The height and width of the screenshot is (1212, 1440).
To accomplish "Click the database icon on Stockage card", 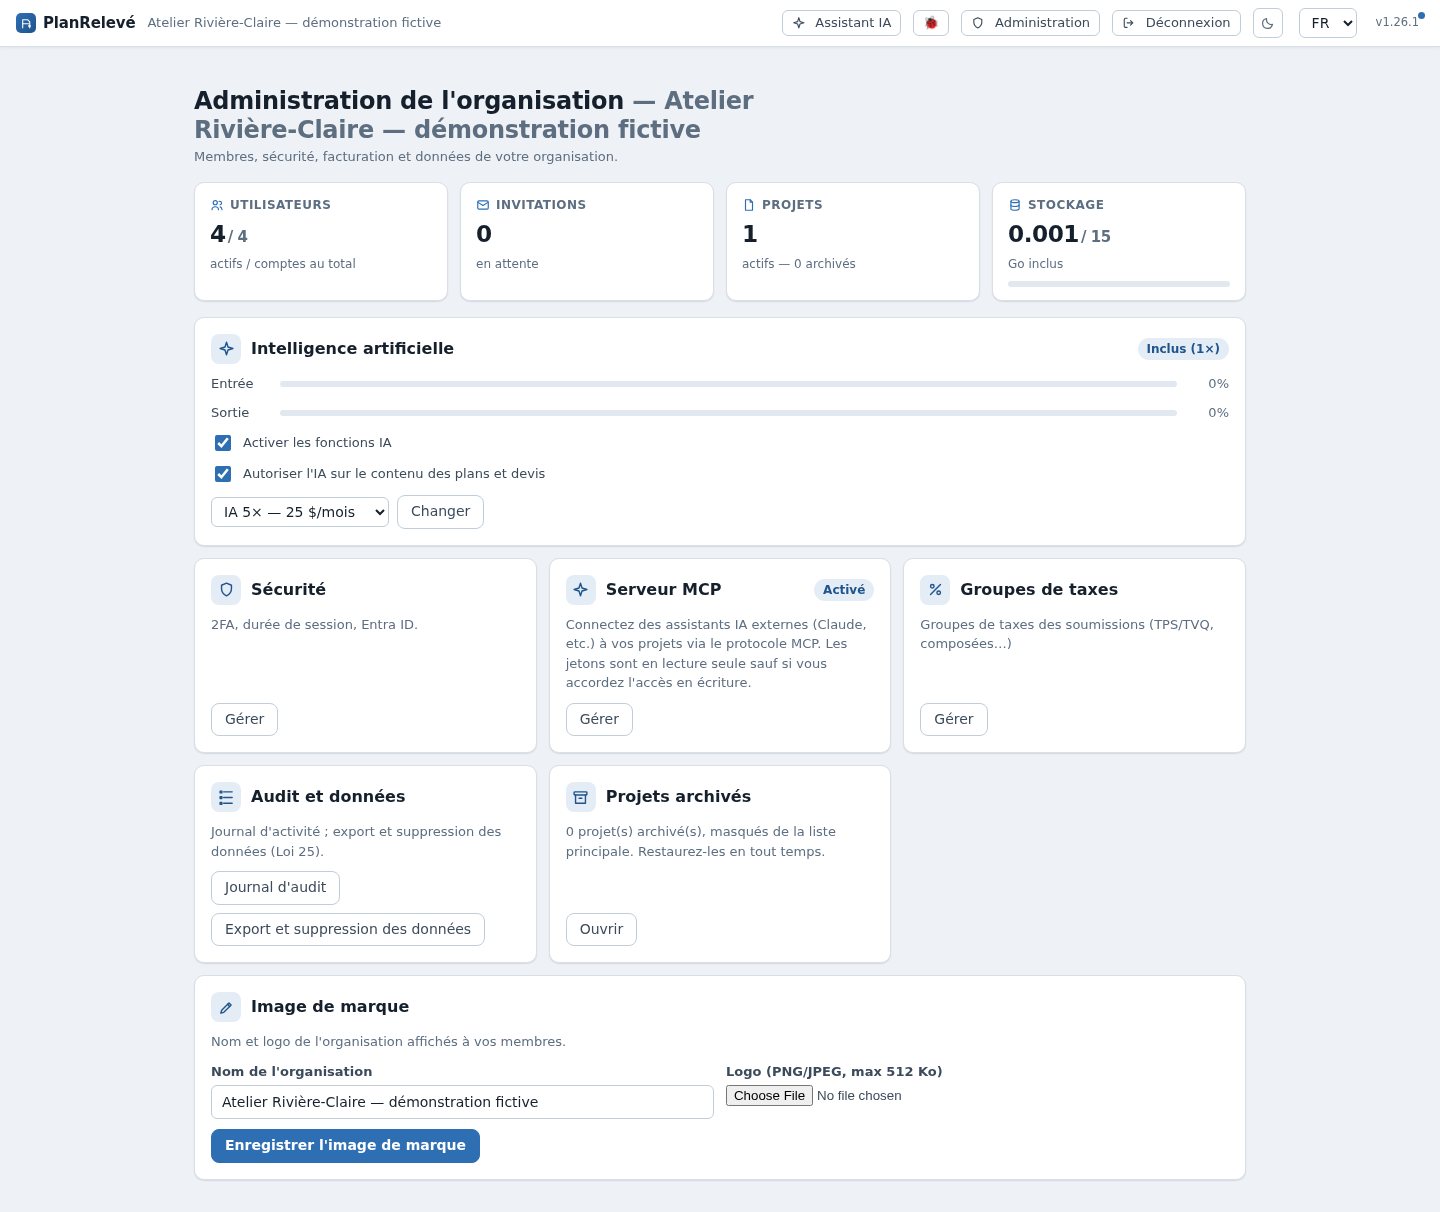I will pyautogui.click(x=1015, y=205).
